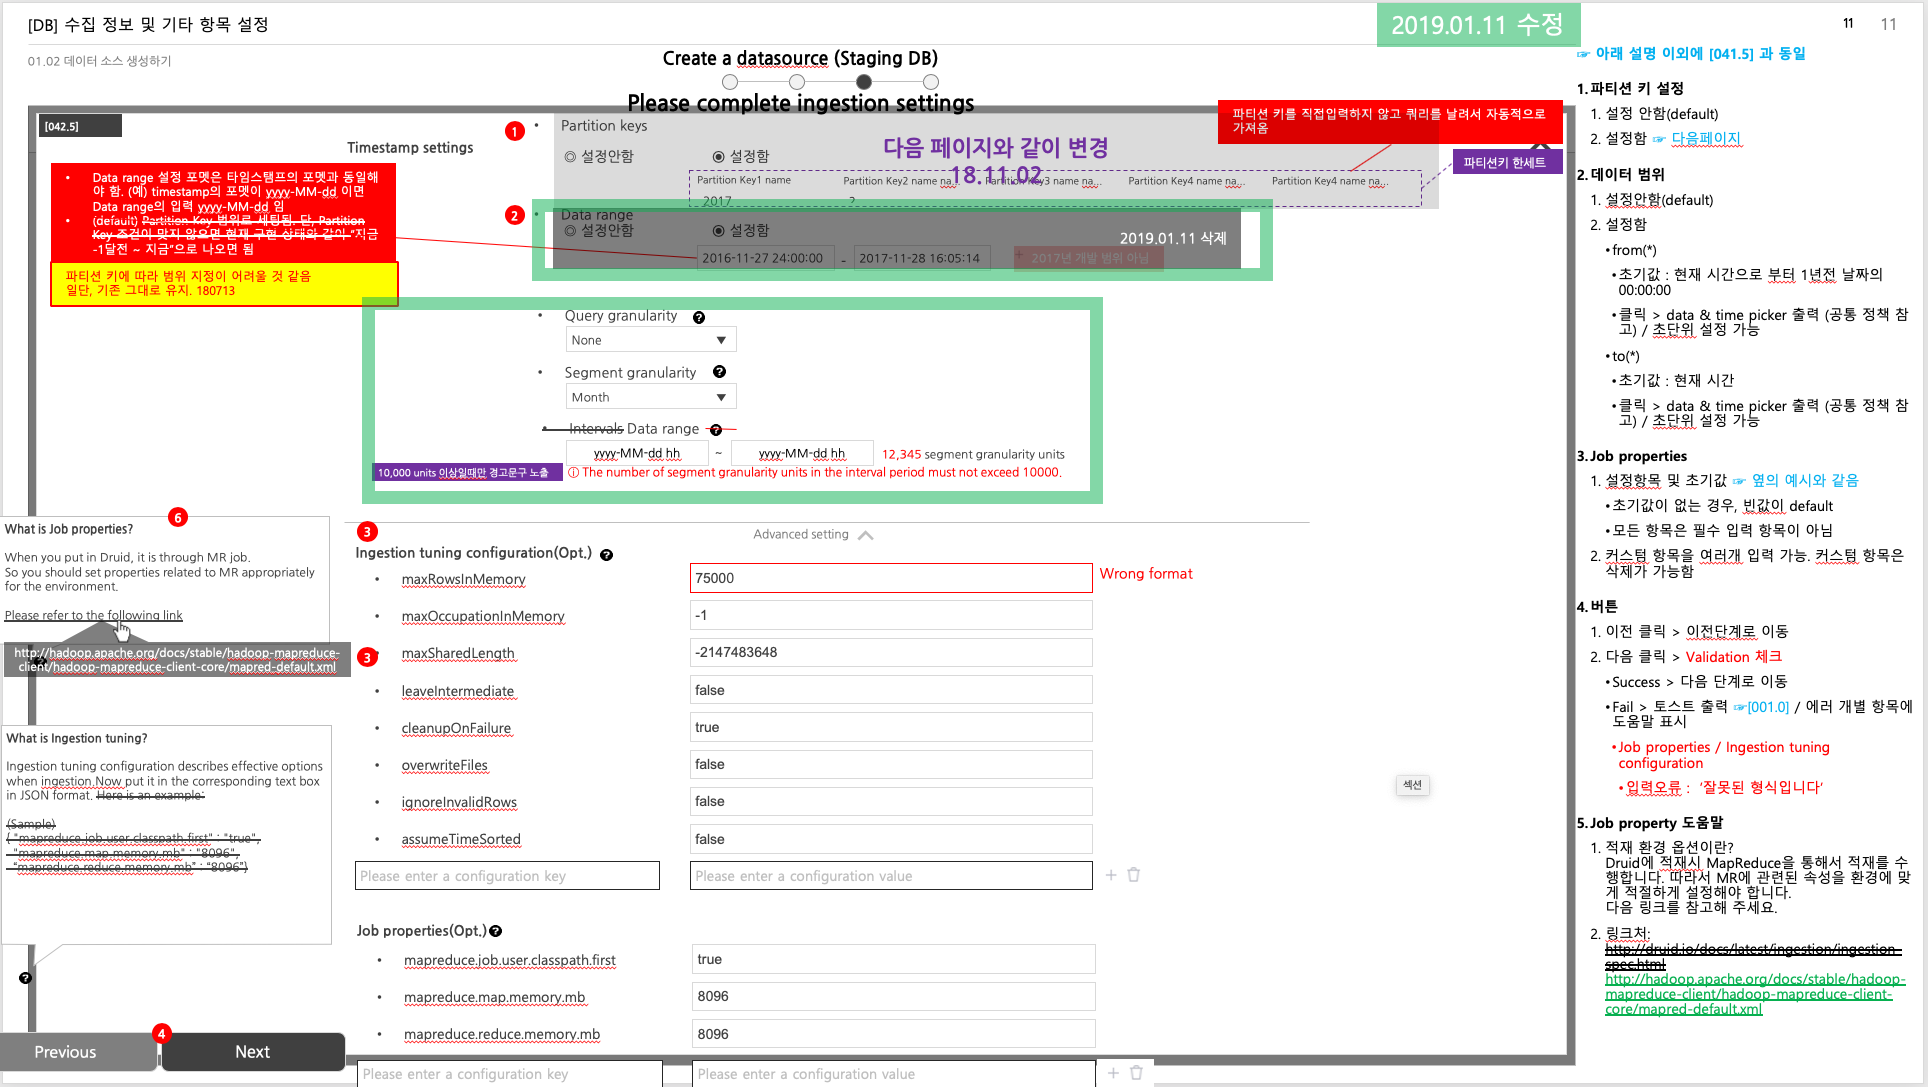The height and width of the screenshot is (1087, 1928).
Task: Open the Segment granularity help icon
Action: coord(719,372)
